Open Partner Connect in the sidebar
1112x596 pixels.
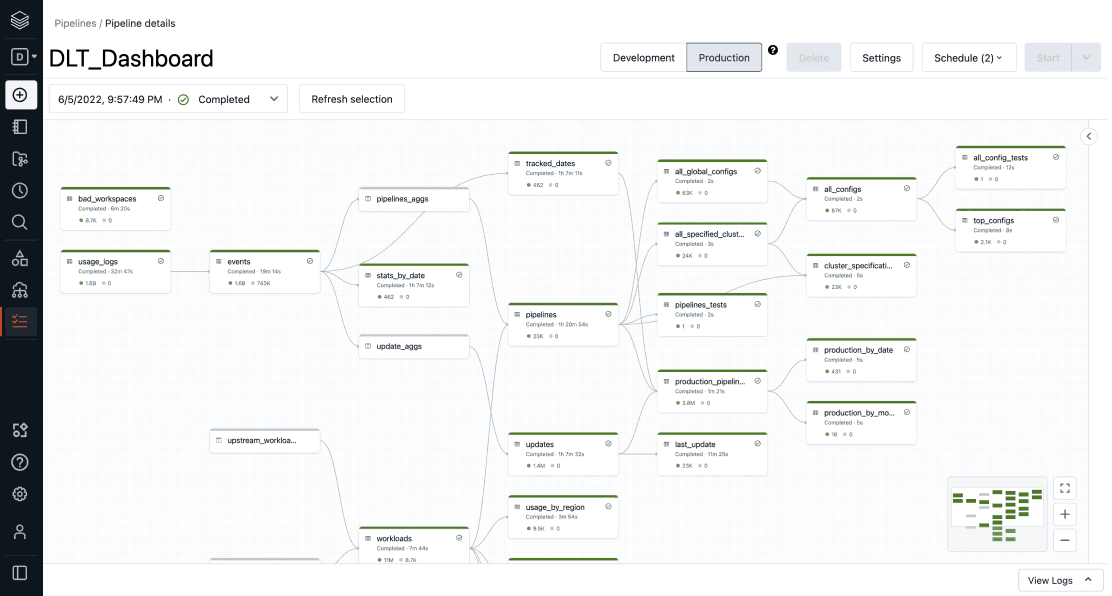(x=20, y=429)
